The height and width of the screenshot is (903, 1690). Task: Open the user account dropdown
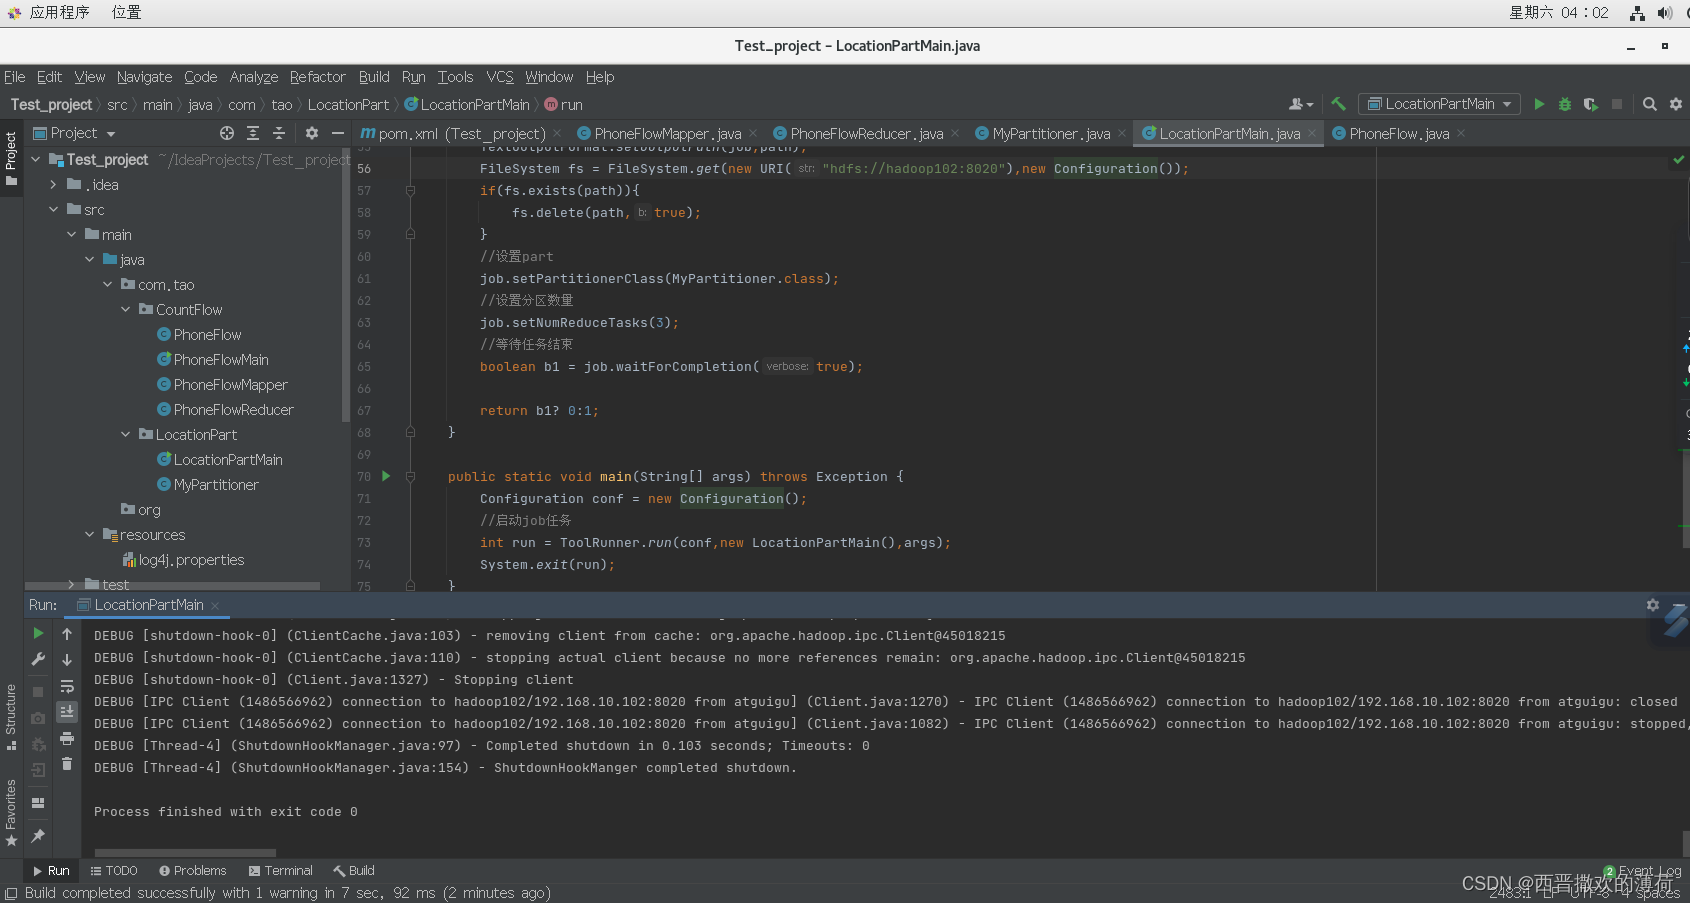click(x=1301, y=104)
